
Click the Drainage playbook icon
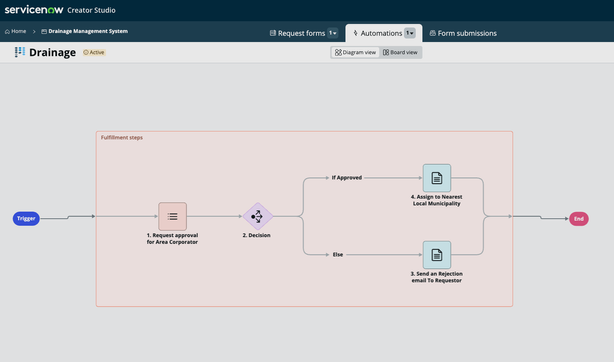pos(20,52)
